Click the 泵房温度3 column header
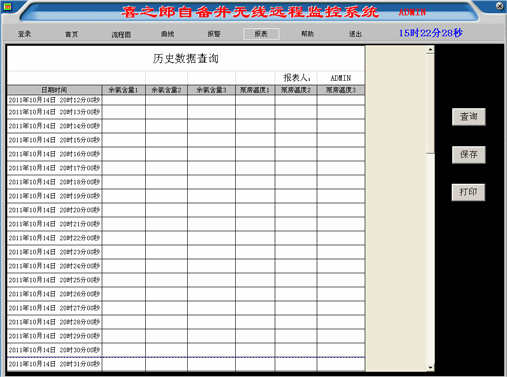The image size is (507, 377). click(x=341, y=90)
